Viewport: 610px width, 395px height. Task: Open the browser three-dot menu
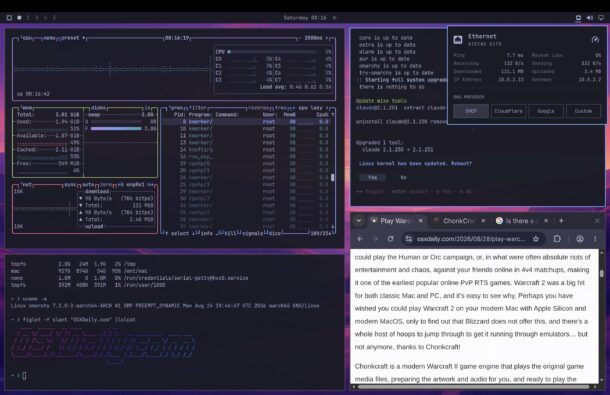click(x=595, y=239)
